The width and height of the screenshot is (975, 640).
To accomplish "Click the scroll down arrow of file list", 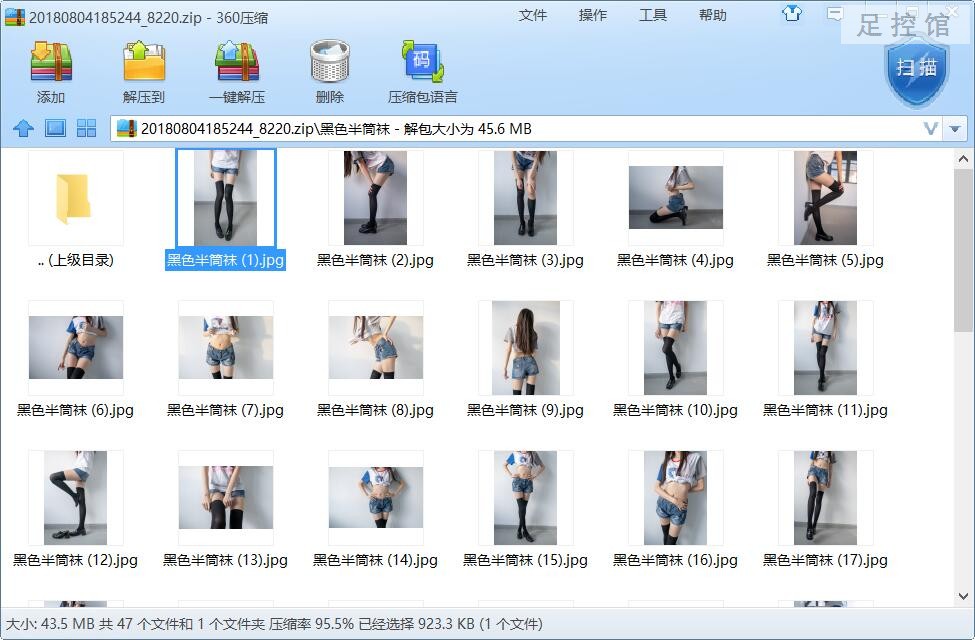I will click(963, 596).
